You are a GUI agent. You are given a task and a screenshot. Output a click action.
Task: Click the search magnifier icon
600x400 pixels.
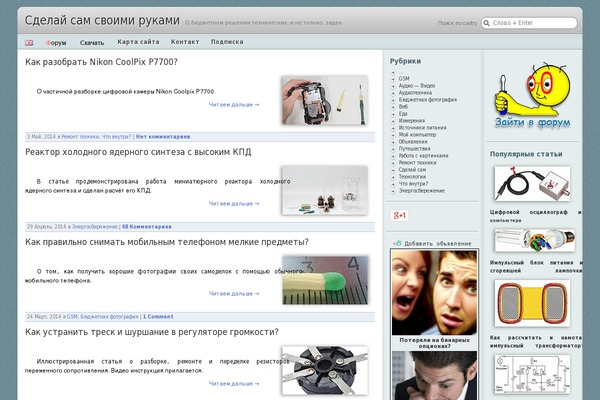486,23
